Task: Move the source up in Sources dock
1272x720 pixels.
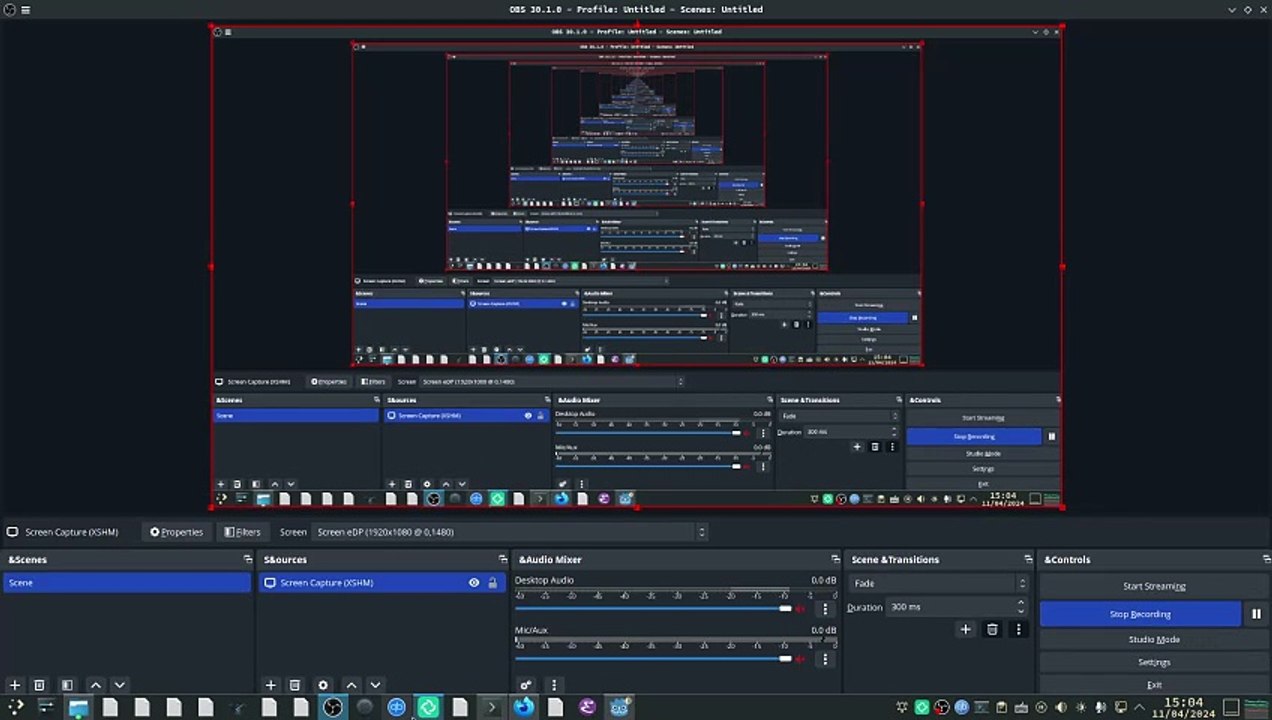Action: pyautogui.click(x=351, y=685)
